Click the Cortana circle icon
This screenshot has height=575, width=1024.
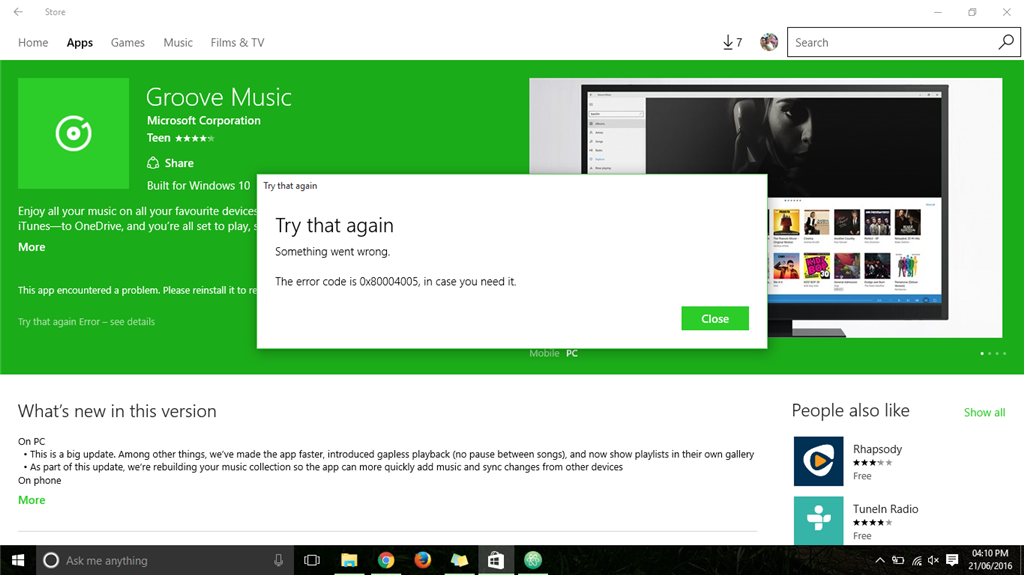[51, 560]
